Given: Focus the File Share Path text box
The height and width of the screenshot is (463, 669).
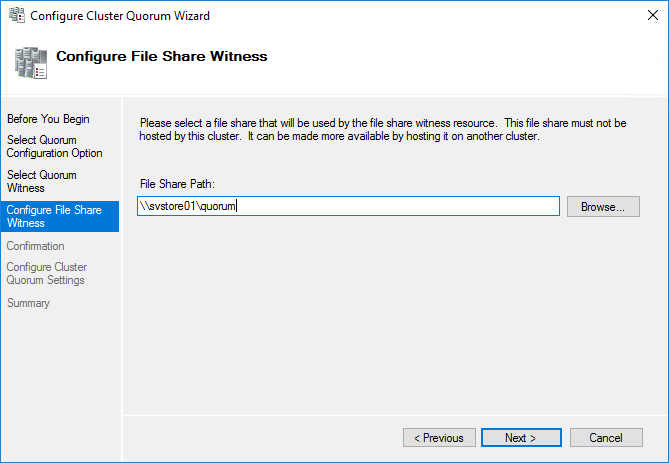Looking at the screenshot, I should click(x=348, y=206).
